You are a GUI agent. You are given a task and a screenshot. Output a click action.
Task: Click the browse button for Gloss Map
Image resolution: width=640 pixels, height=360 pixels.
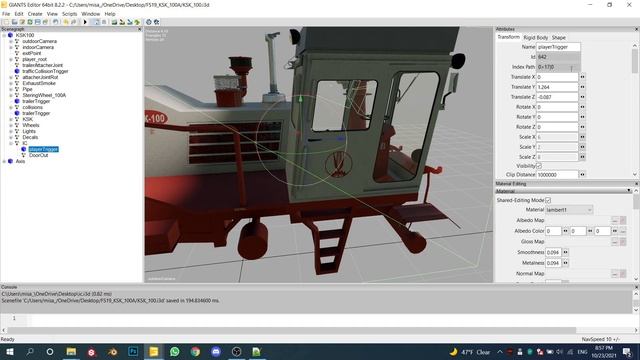615,242
